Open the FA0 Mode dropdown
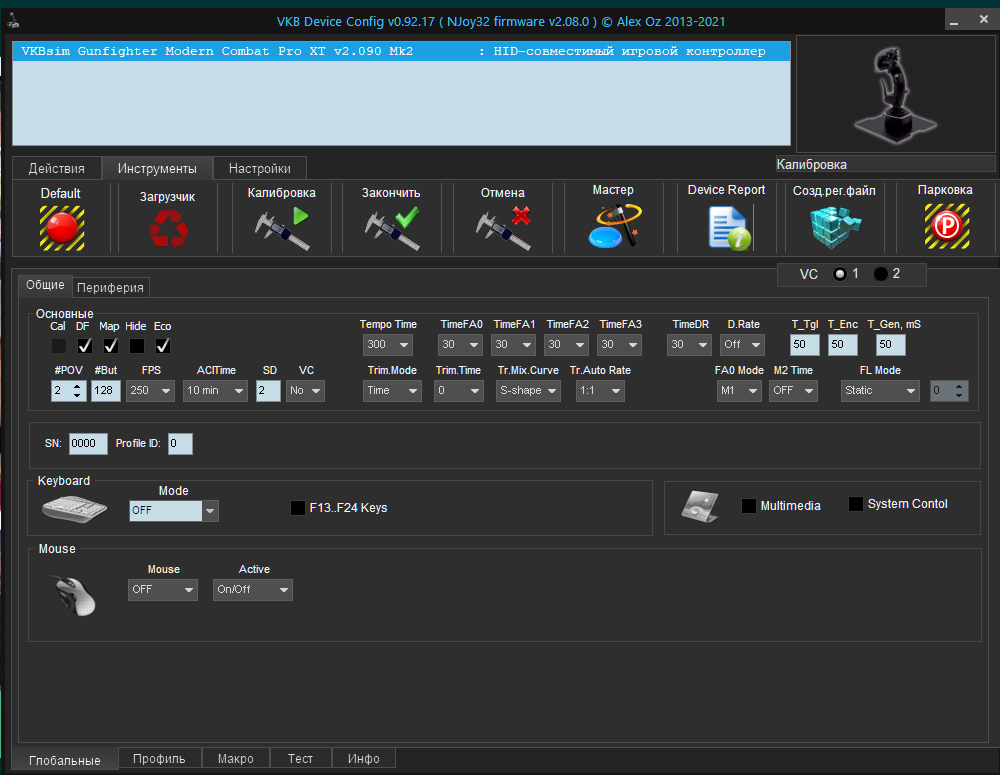This screenshot has width=1000, height=775. coord(739,390)
